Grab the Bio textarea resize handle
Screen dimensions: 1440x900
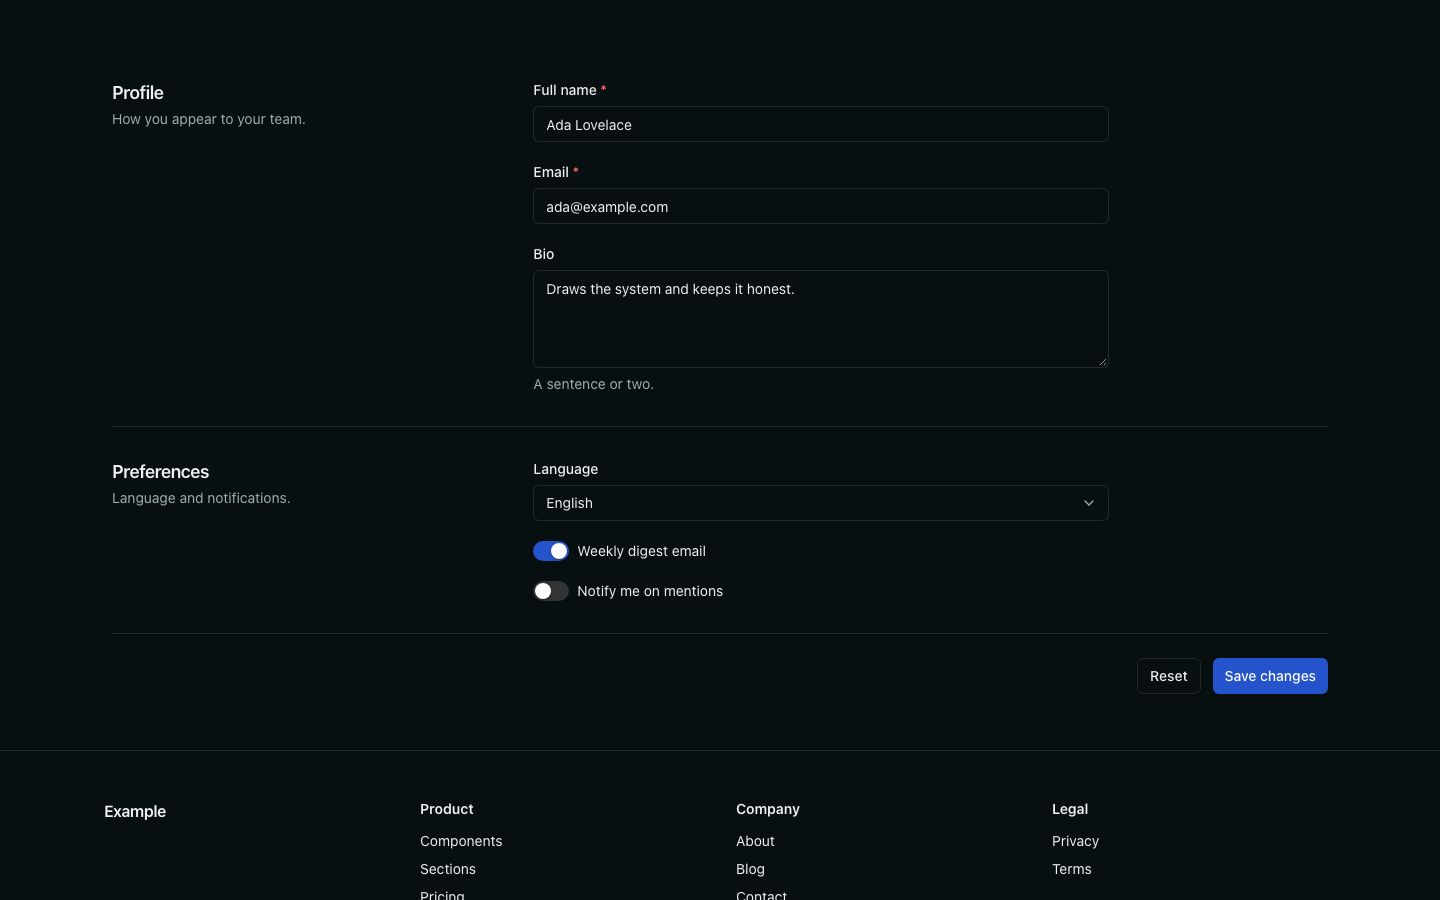[1102, 361]
